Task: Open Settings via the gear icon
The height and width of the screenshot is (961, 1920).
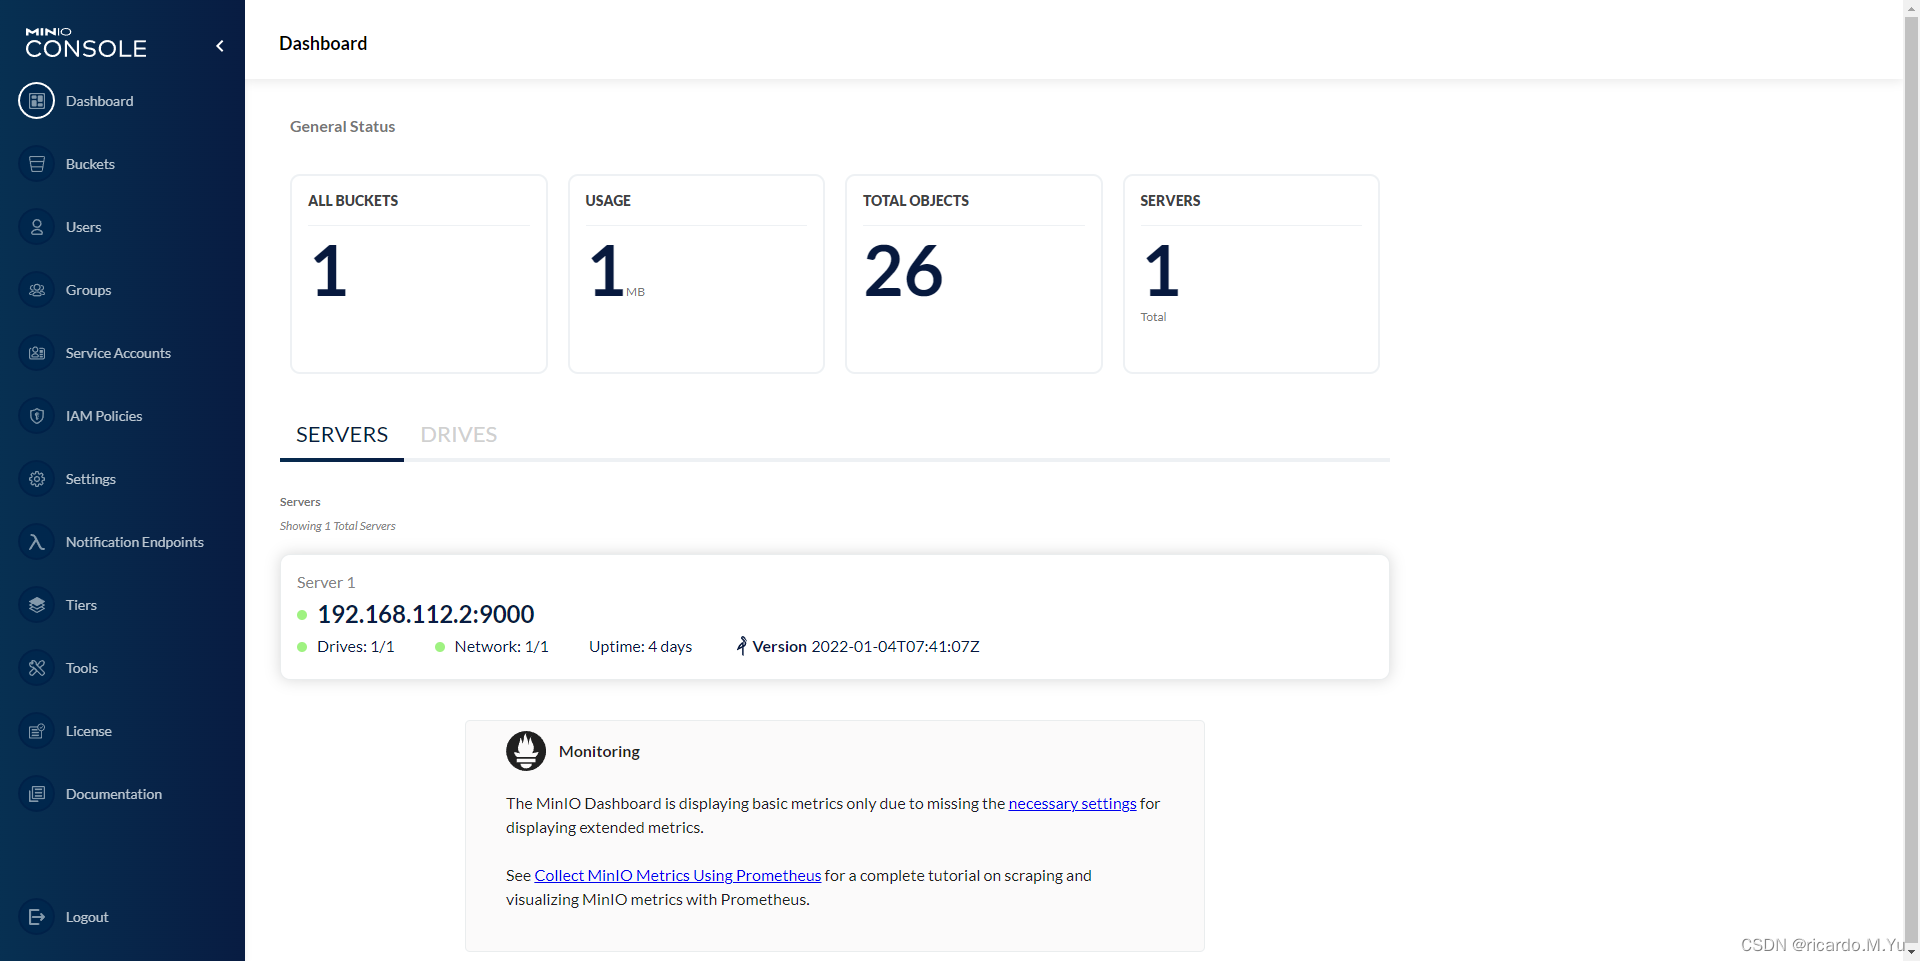Action: pyautogui.click(x=36, y=478)
